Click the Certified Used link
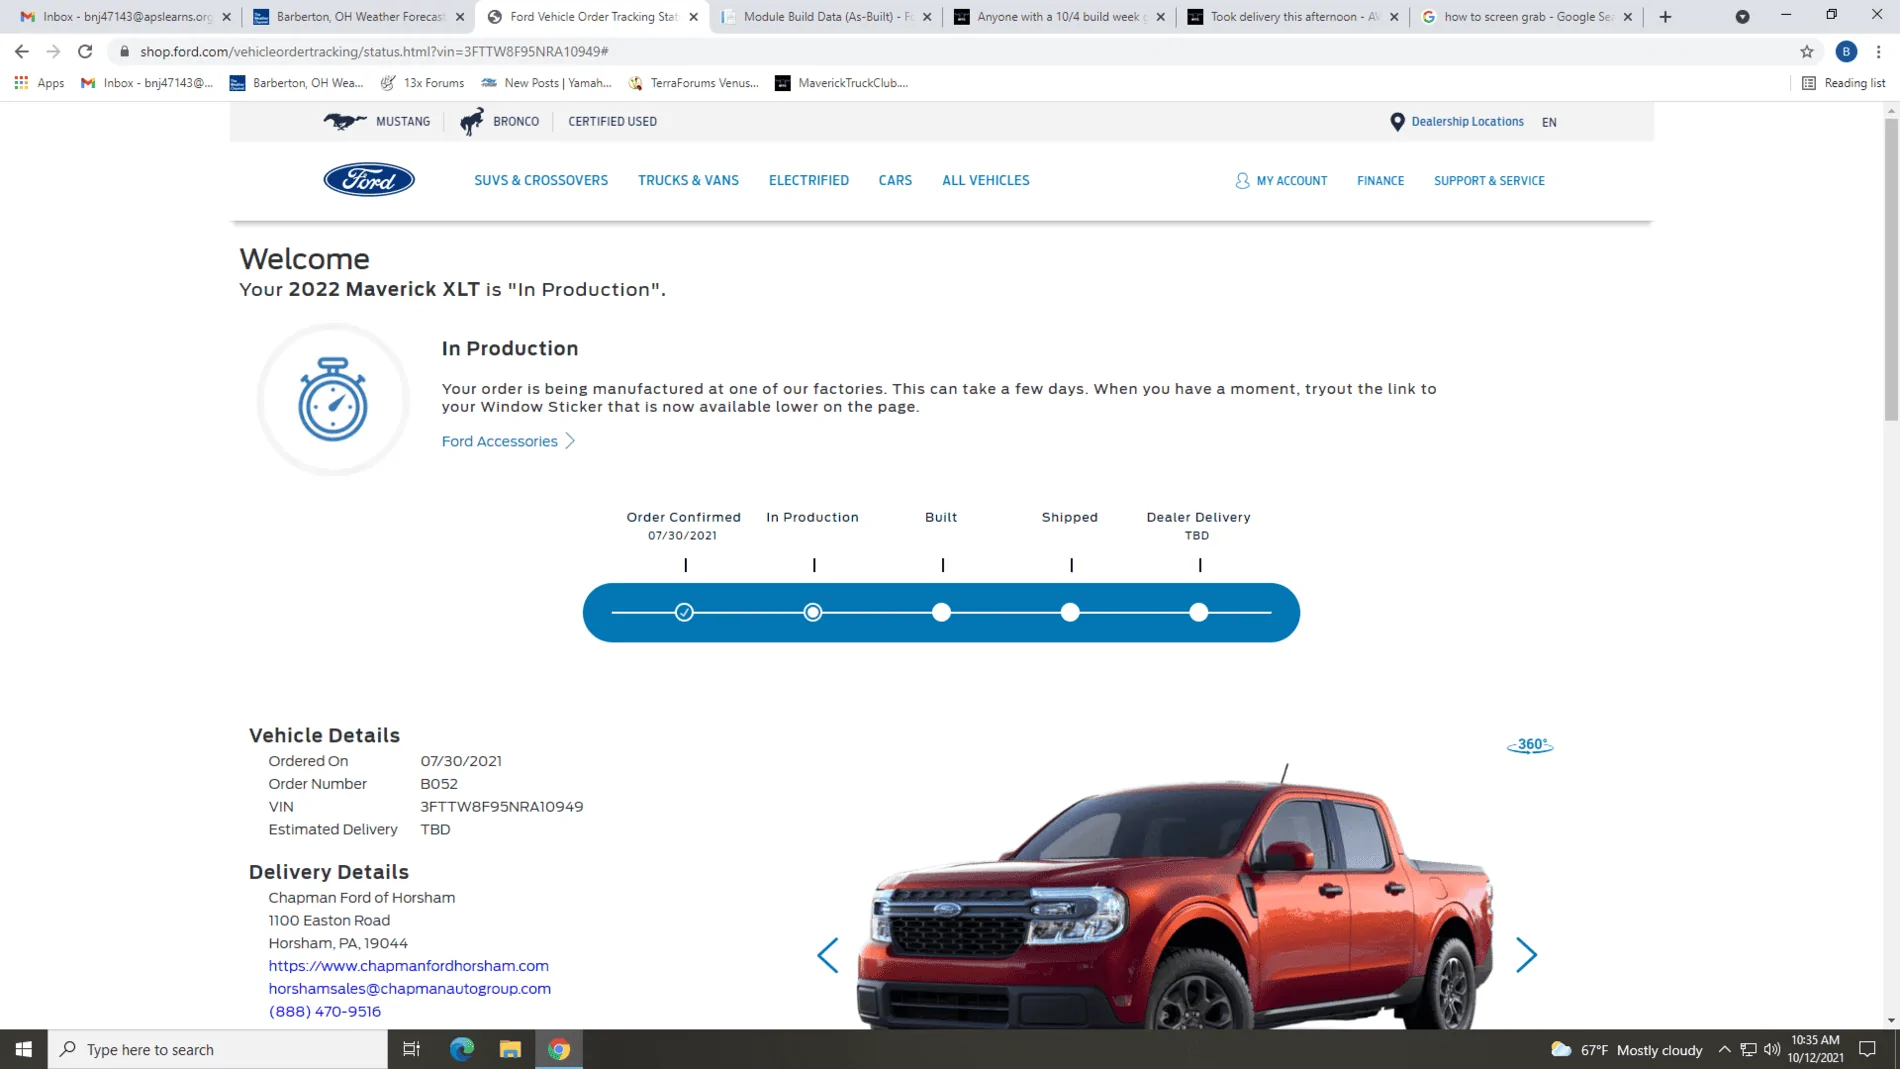This screenshot has height=1069, width=1900. (612, 122)
